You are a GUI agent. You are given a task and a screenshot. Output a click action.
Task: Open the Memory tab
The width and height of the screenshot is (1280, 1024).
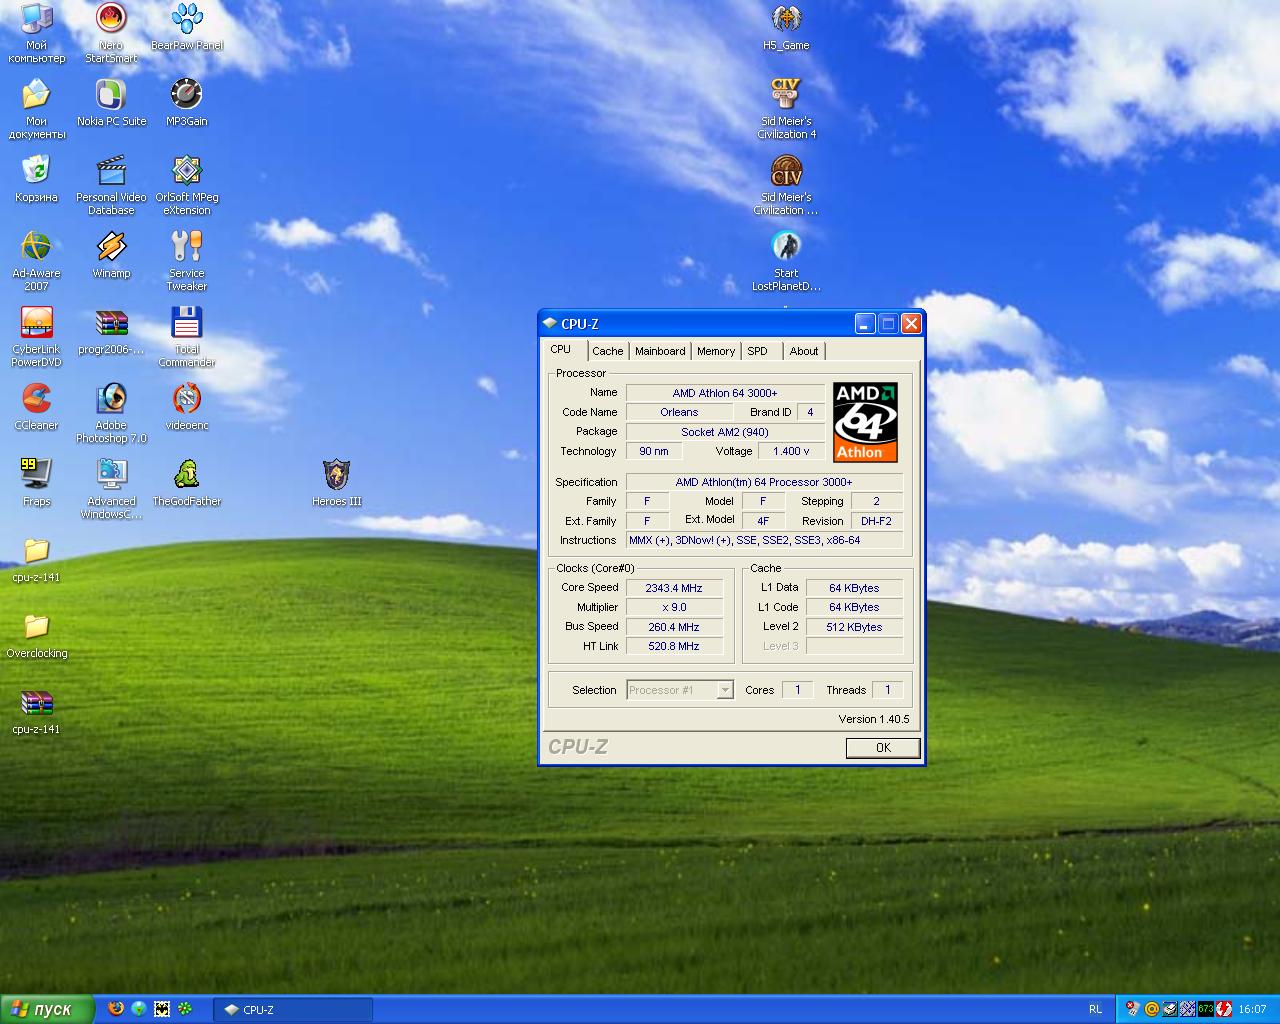(716, 351)
